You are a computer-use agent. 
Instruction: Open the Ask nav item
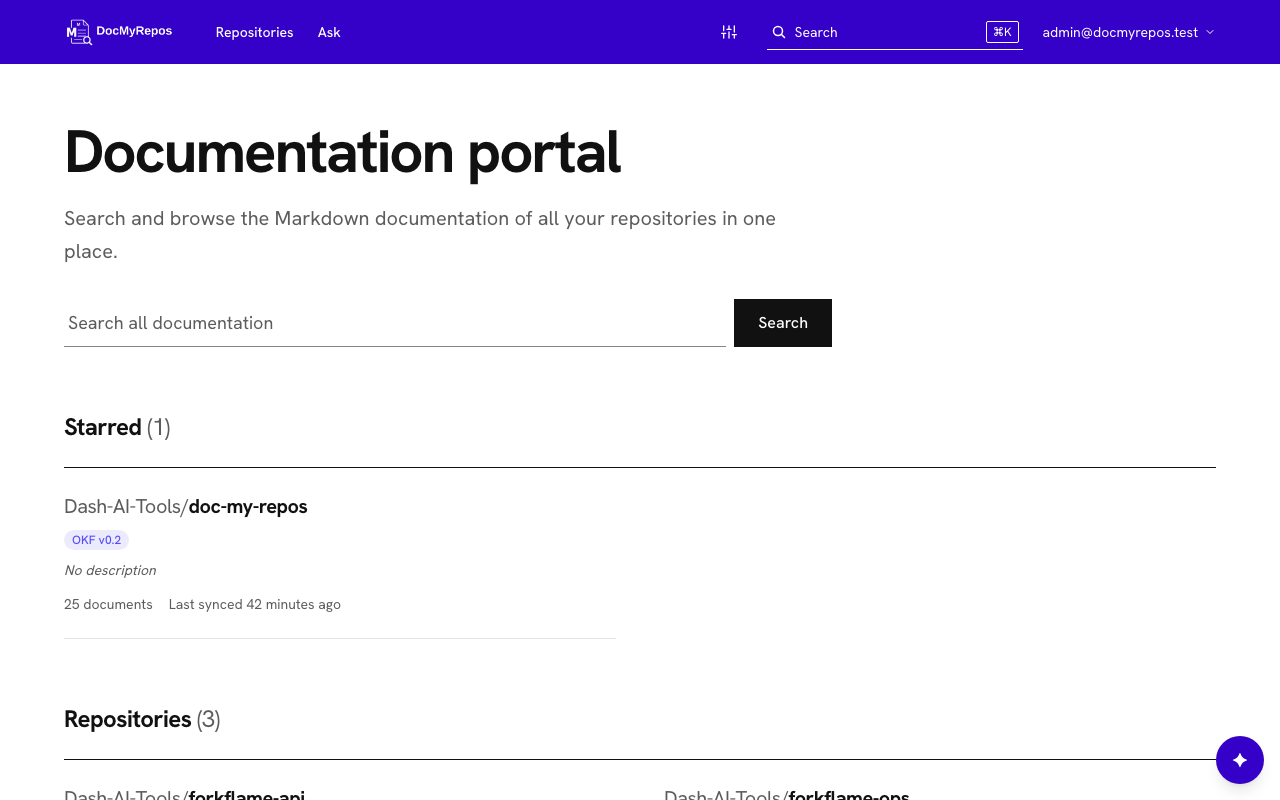329,32
